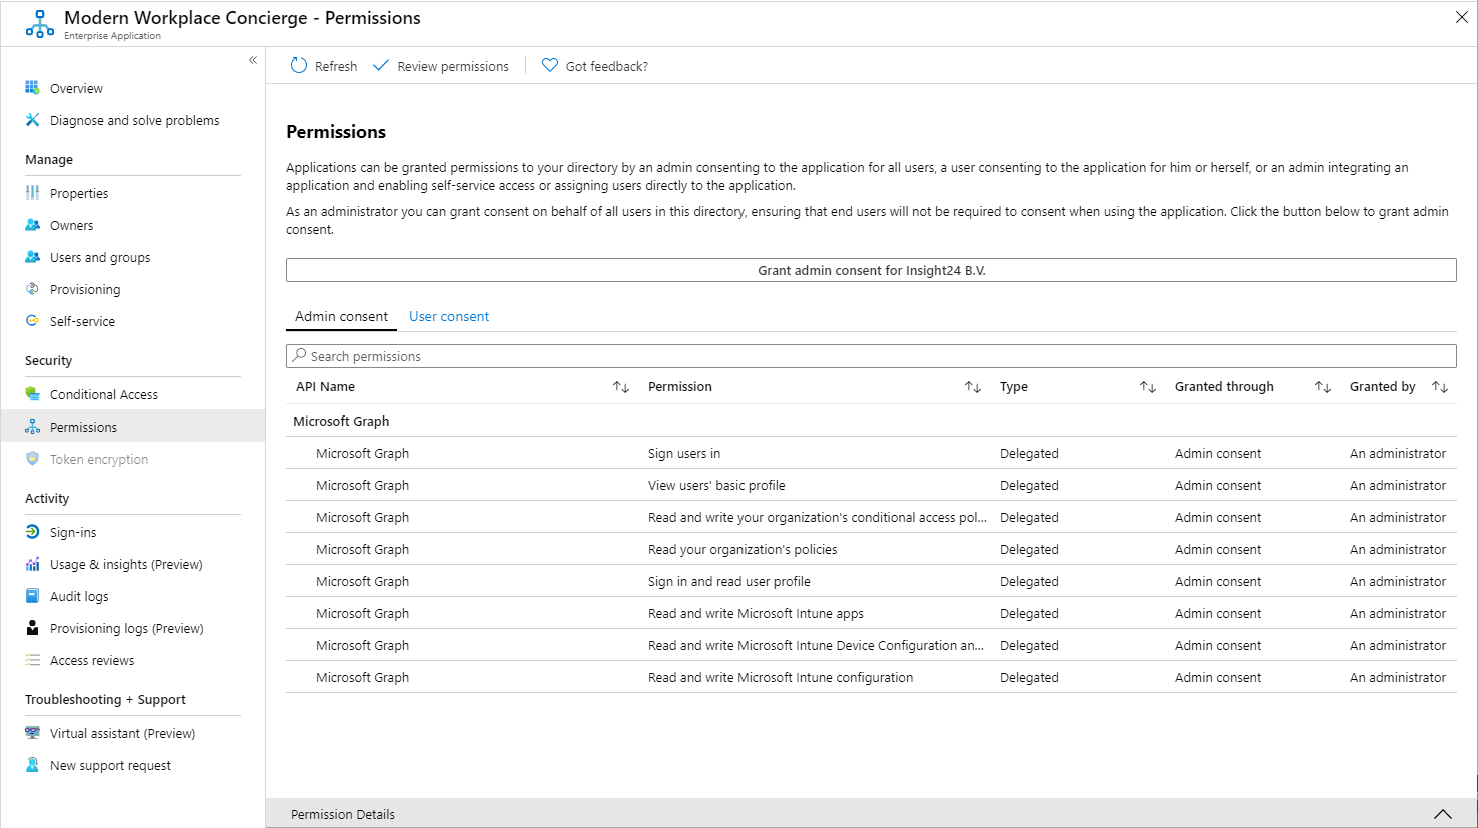Collapse the sidebar with double chevron
1478x828 pixels.
(253, 60)
